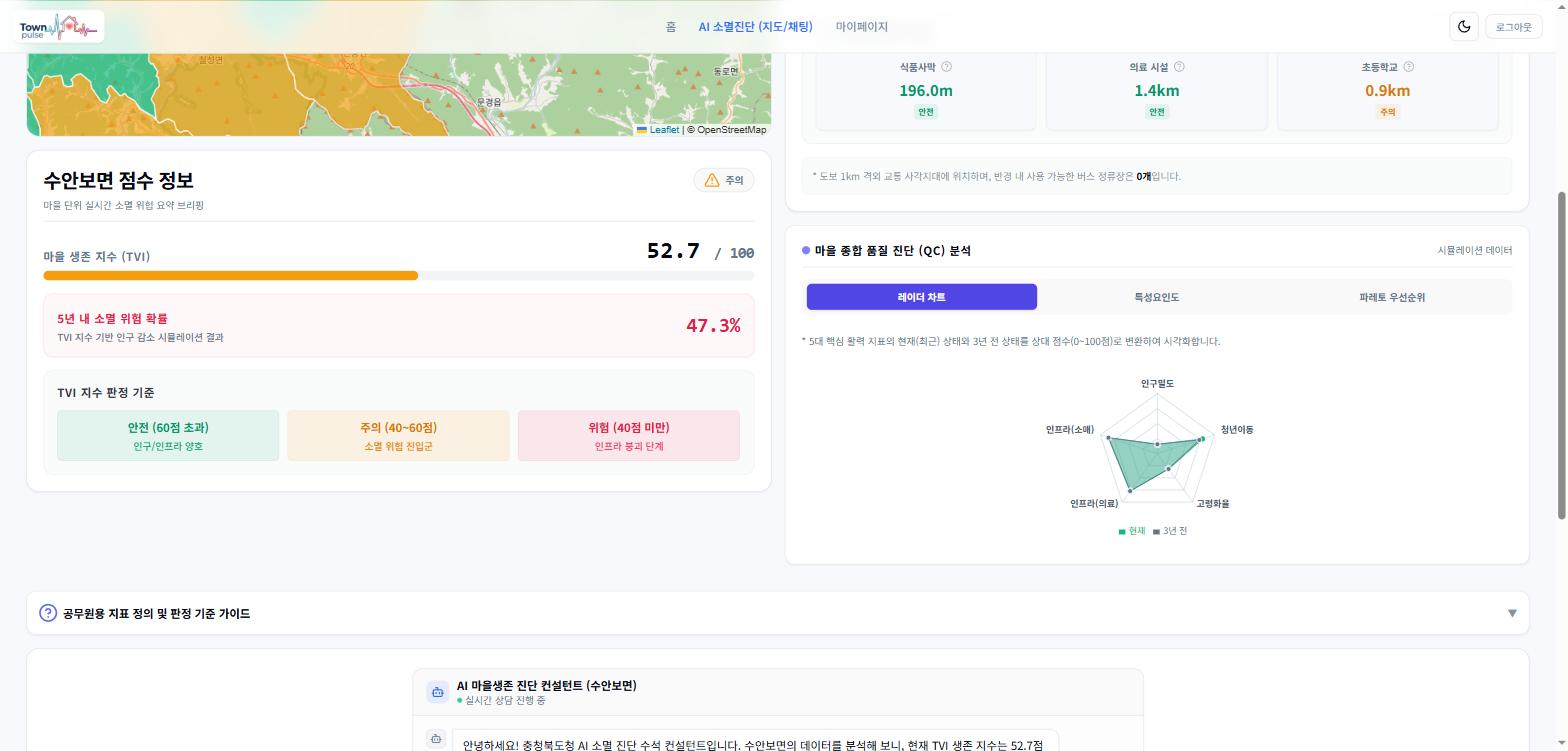Screen dimensions: 1568x751
Task: Go to 마이페이지 menu
Action: tap(862, 27)
